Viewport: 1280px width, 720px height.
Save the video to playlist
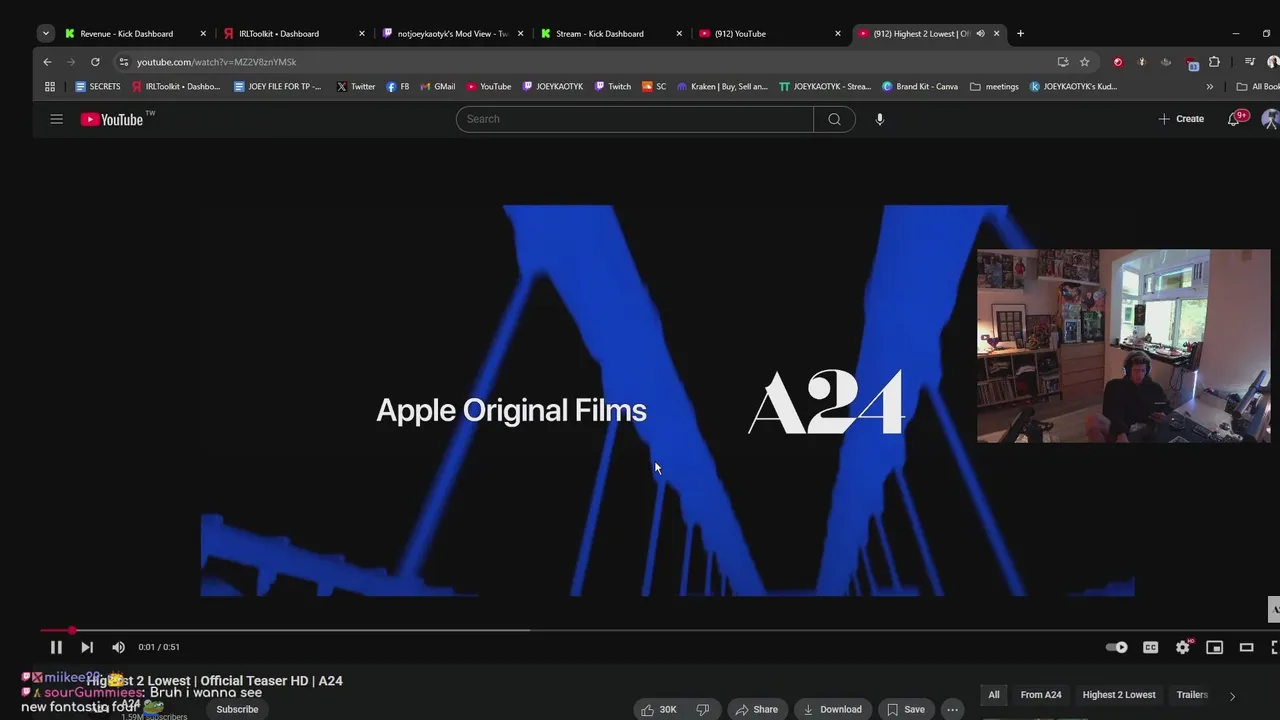(906, 709)
